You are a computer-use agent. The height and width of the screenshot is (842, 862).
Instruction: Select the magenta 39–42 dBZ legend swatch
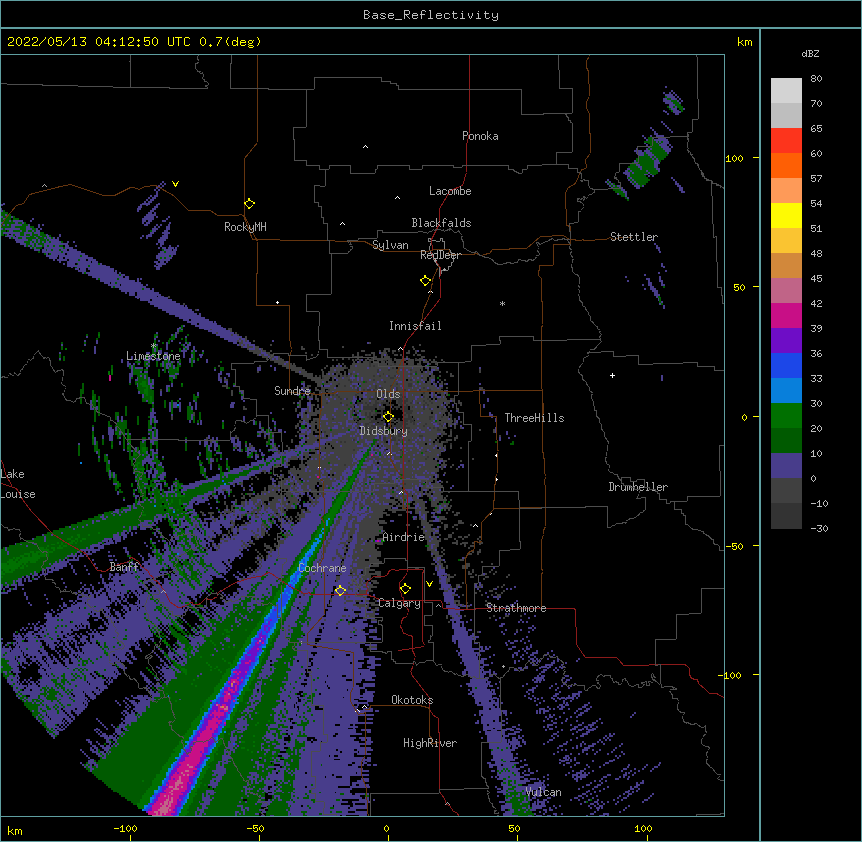click(786, 315)
